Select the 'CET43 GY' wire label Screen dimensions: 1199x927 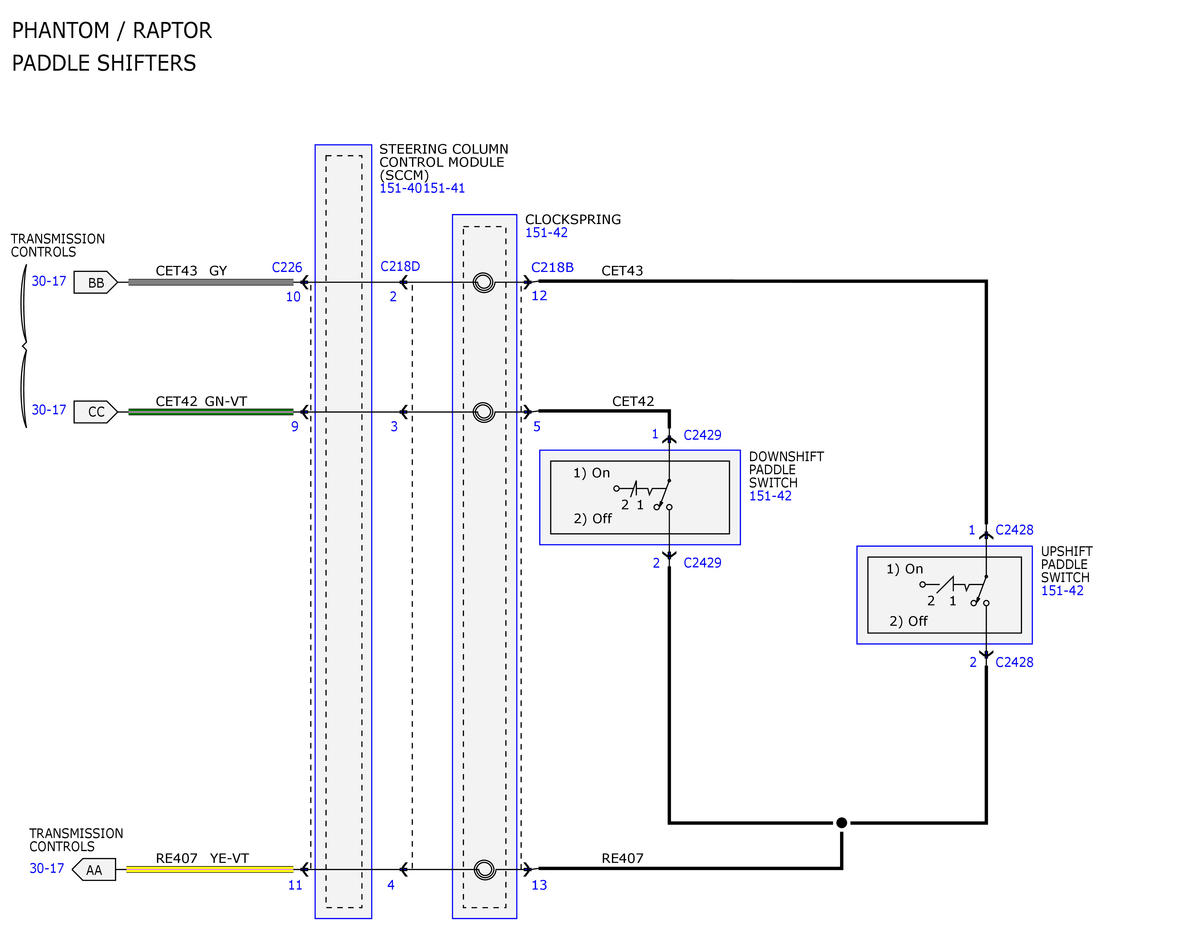tap(191, 271)
